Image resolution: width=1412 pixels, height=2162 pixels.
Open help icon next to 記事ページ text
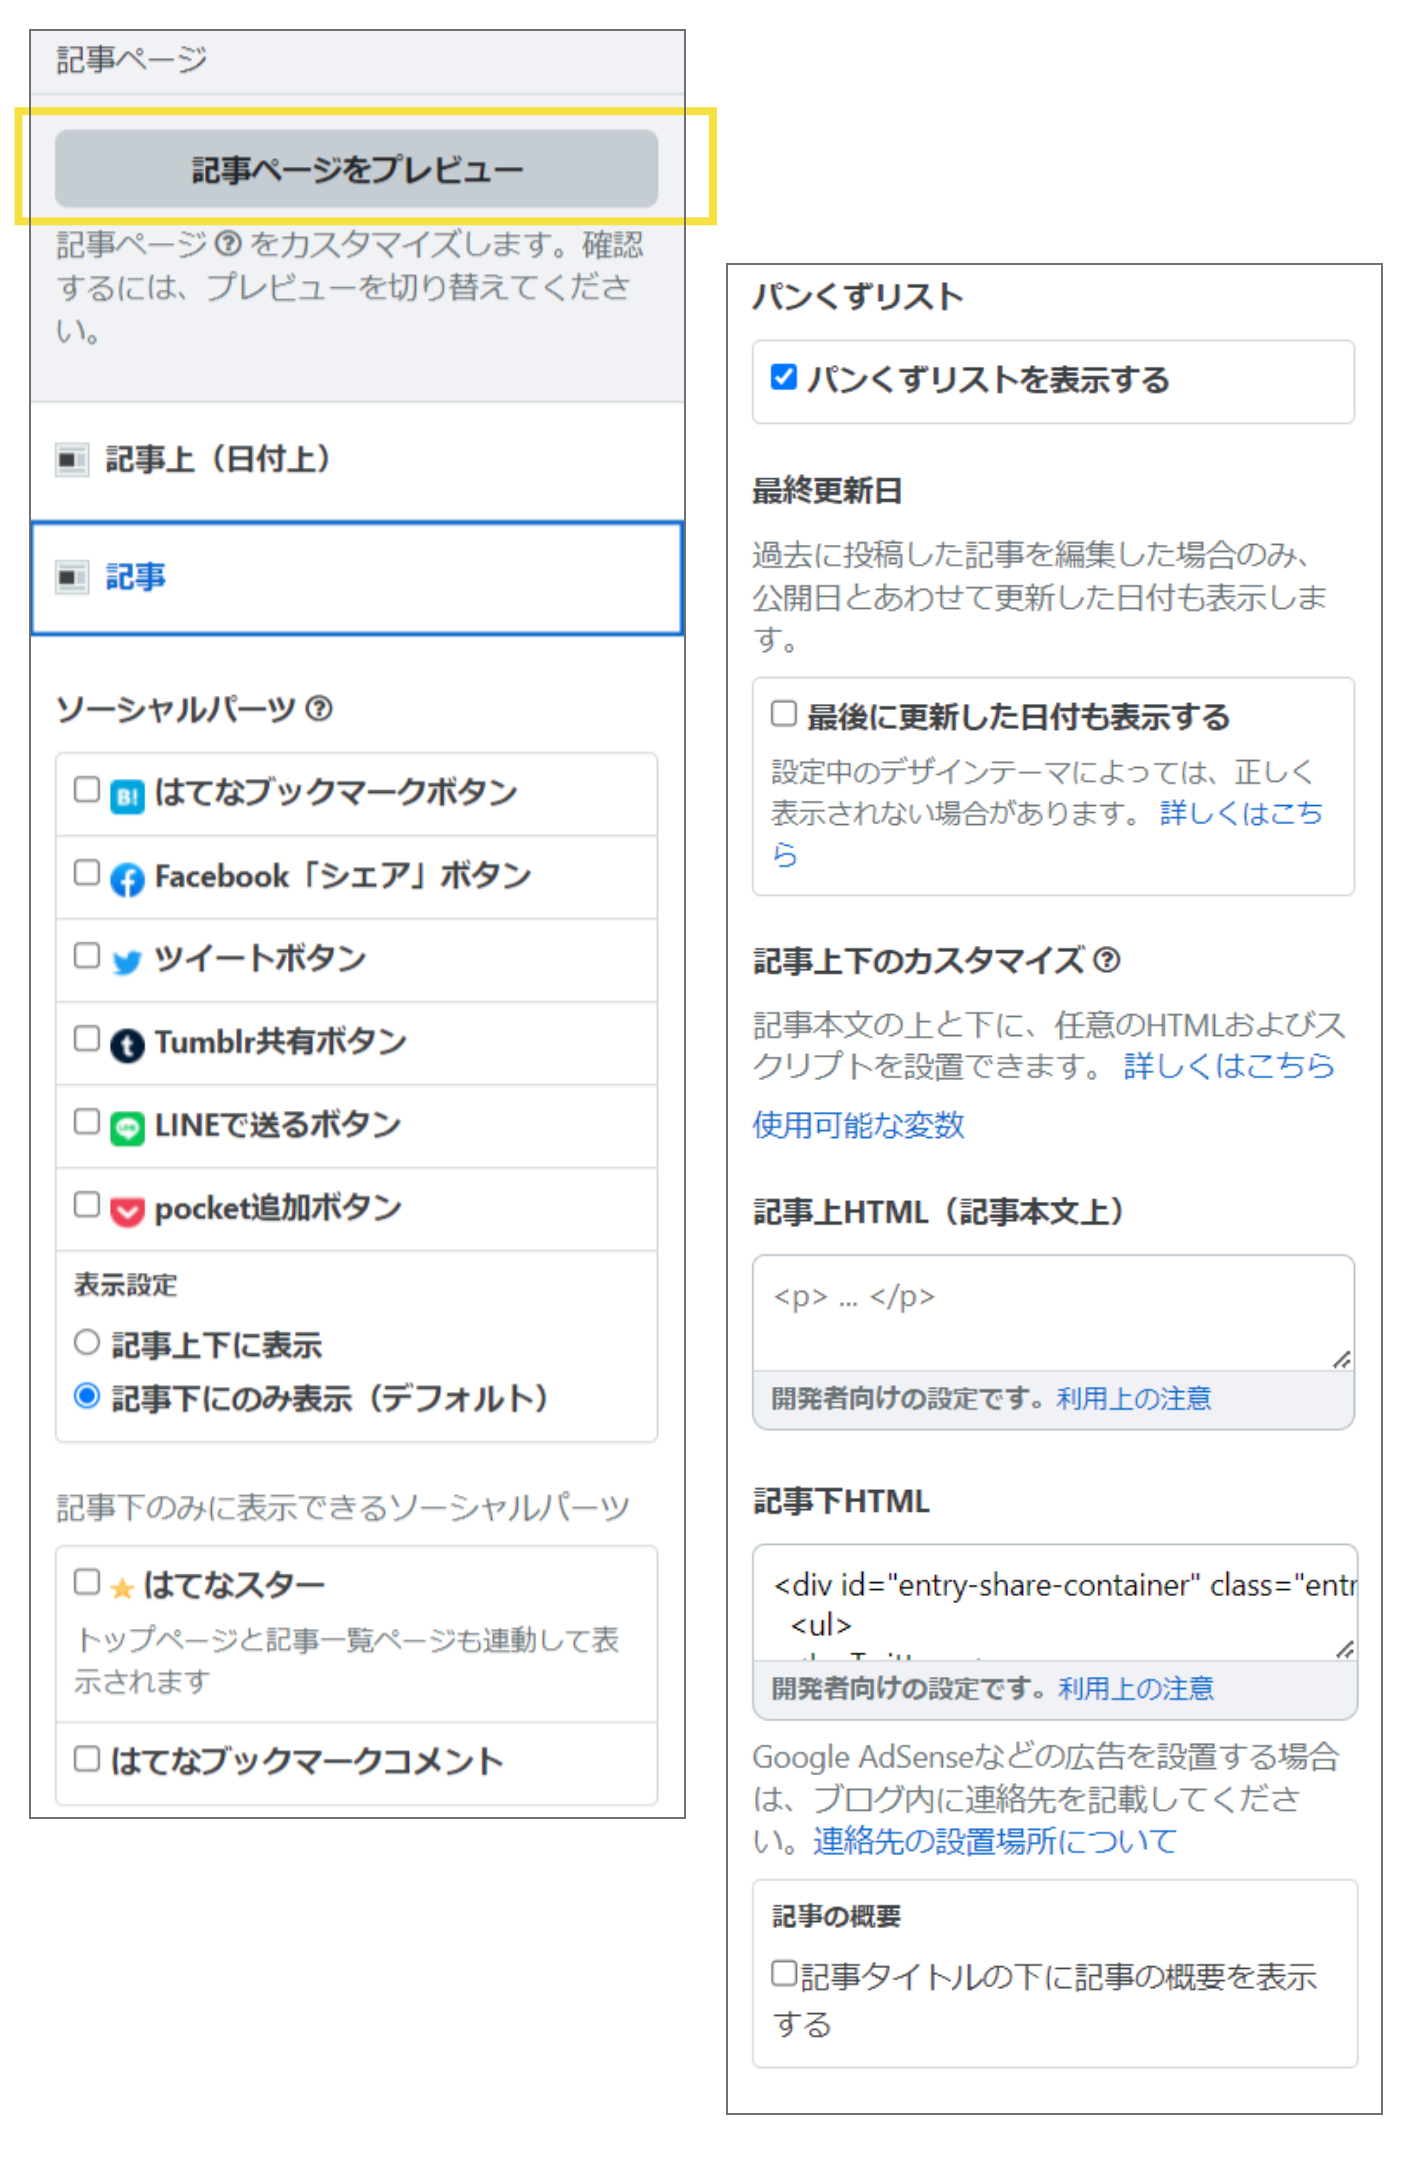[x=228, y=244]
